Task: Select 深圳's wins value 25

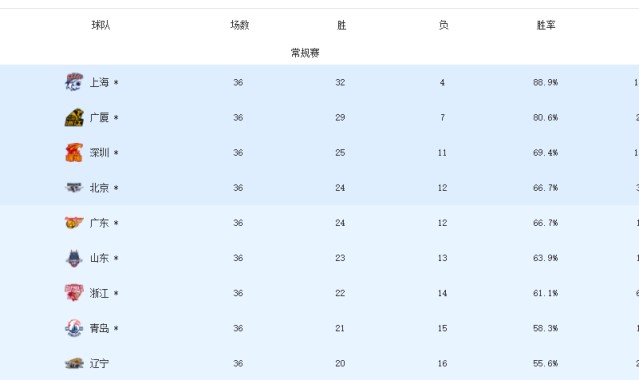Action: pos(340,152)
